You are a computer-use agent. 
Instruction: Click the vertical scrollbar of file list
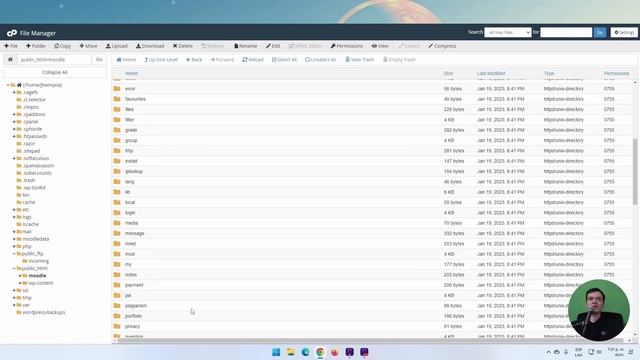coord(635,171)
